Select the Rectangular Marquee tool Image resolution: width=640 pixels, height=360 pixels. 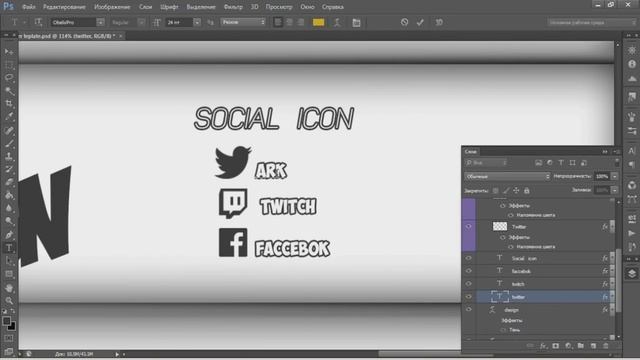click(9, 64)
